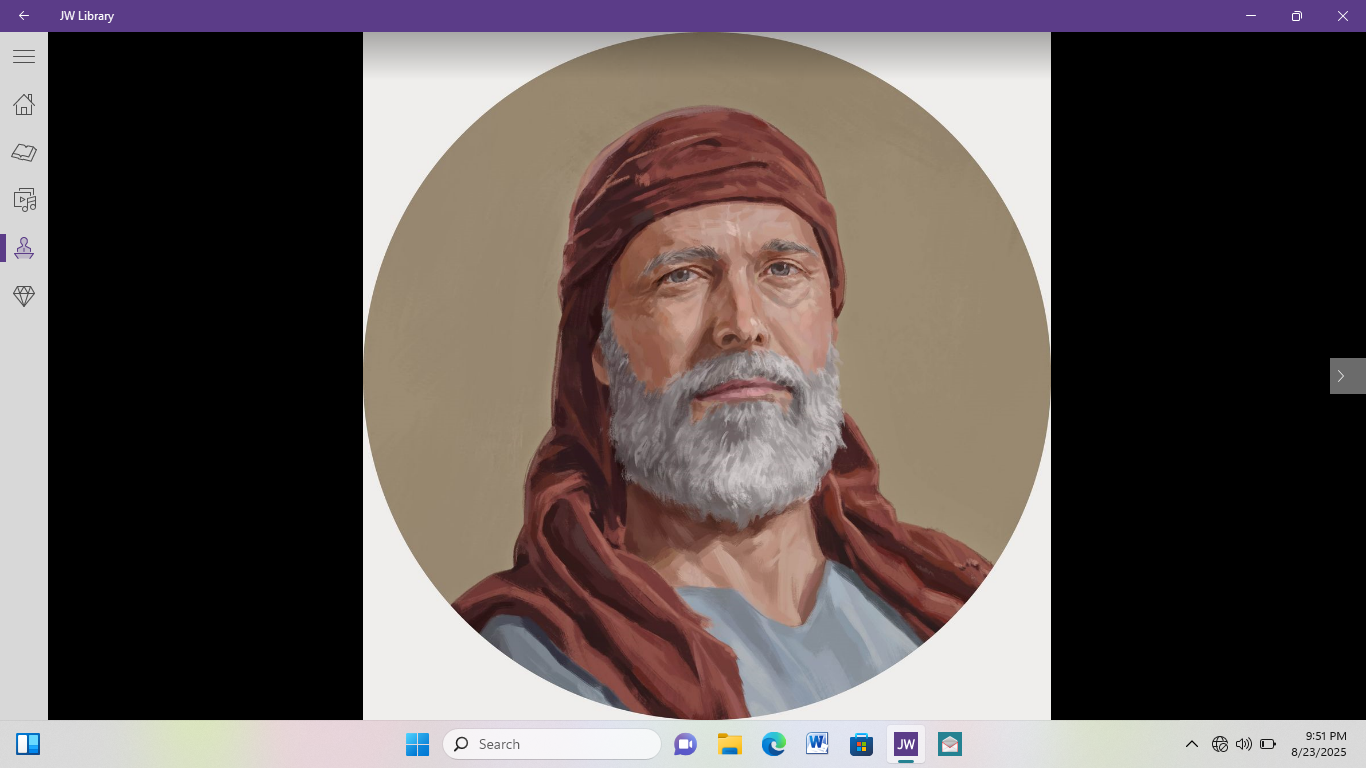
Task: Go to the Home section
Action: pos(24,104)
